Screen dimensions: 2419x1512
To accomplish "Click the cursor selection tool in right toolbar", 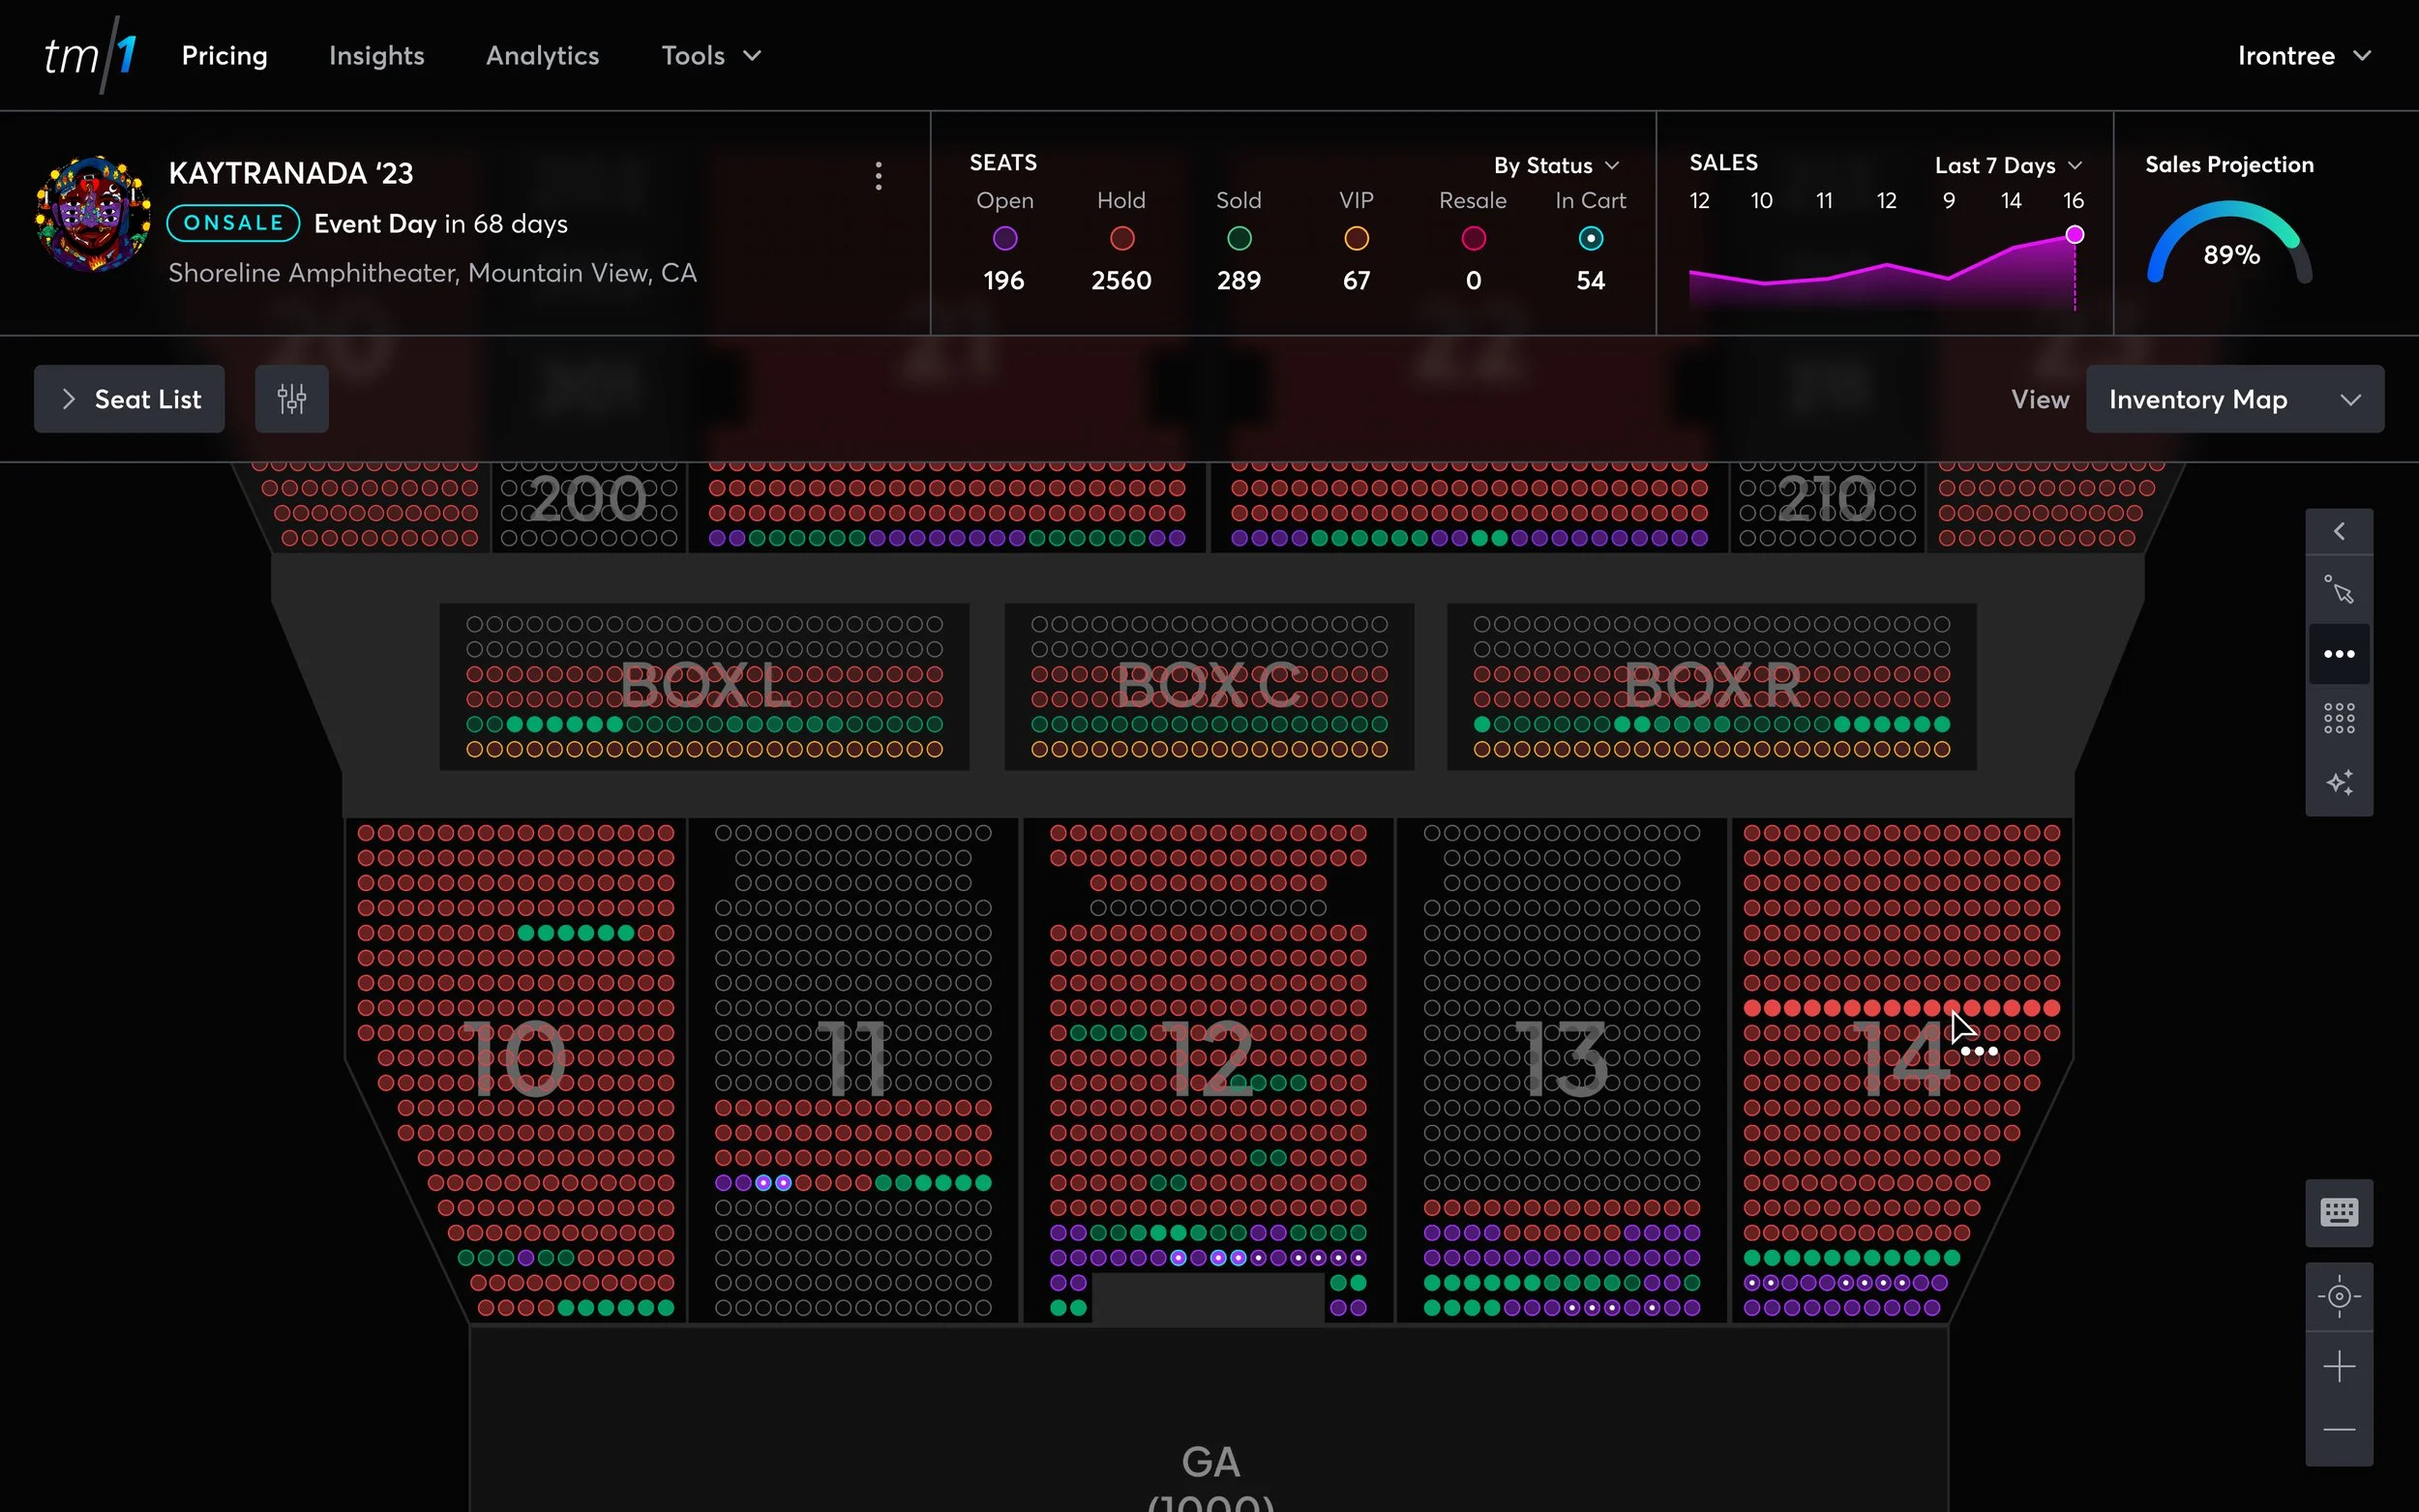I will point(2338,590).
